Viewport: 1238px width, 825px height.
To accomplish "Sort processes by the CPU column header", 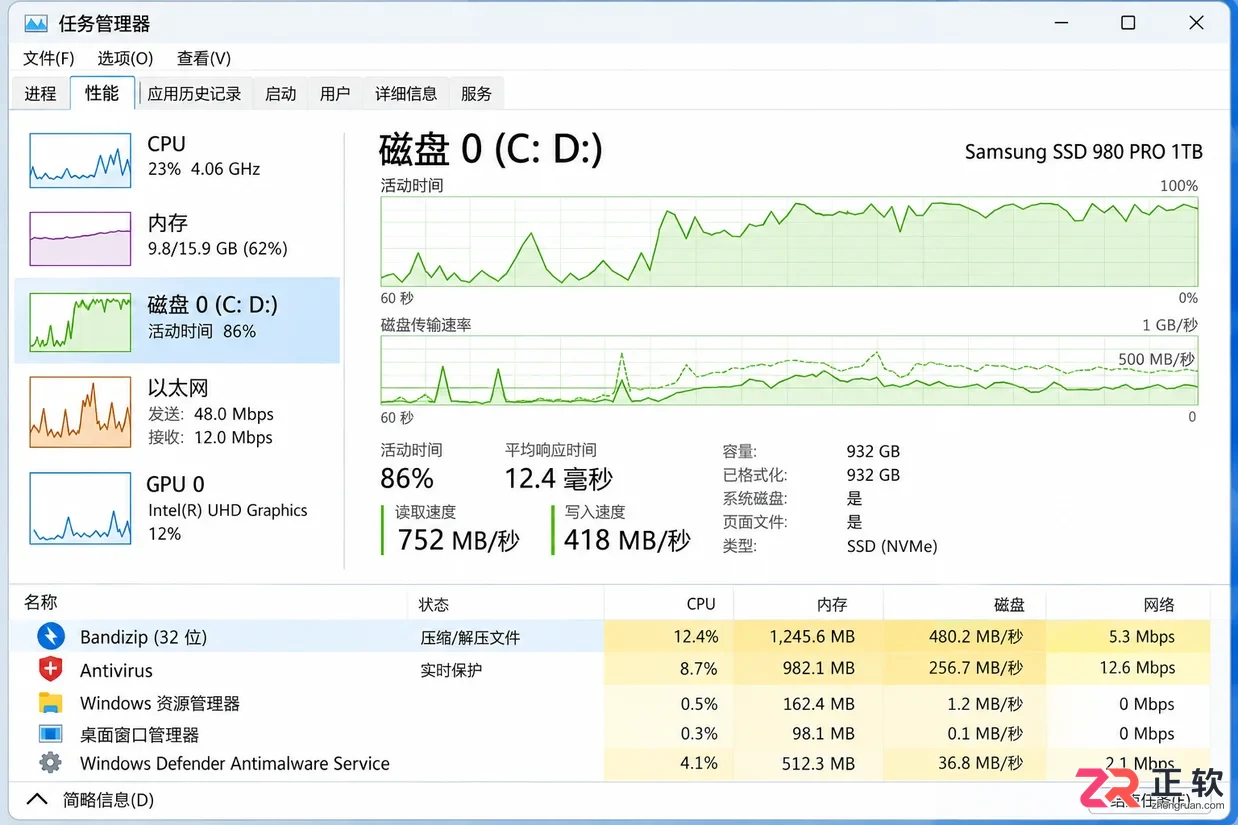I will pos(701,604).
